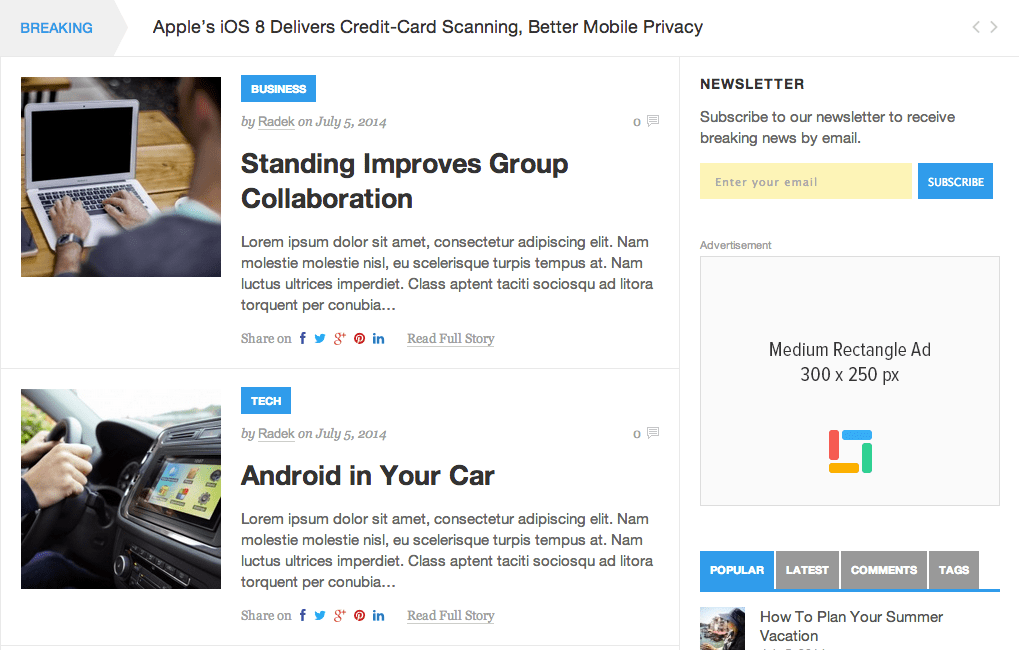
Task: Open the breaking Apple iOS 8 headline
Action: point(428,27)
